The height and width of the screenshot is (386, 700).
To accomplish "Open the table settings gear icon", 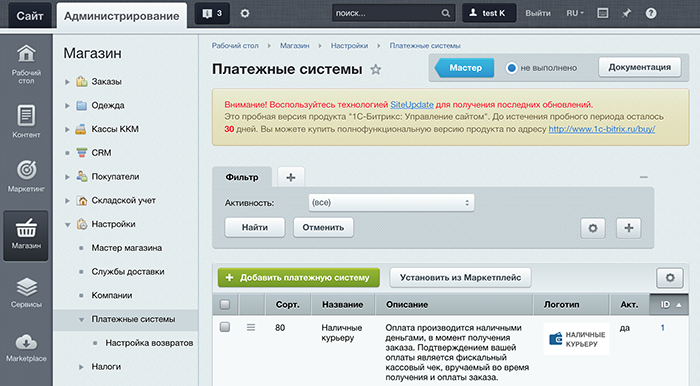I will pos(670,278).
